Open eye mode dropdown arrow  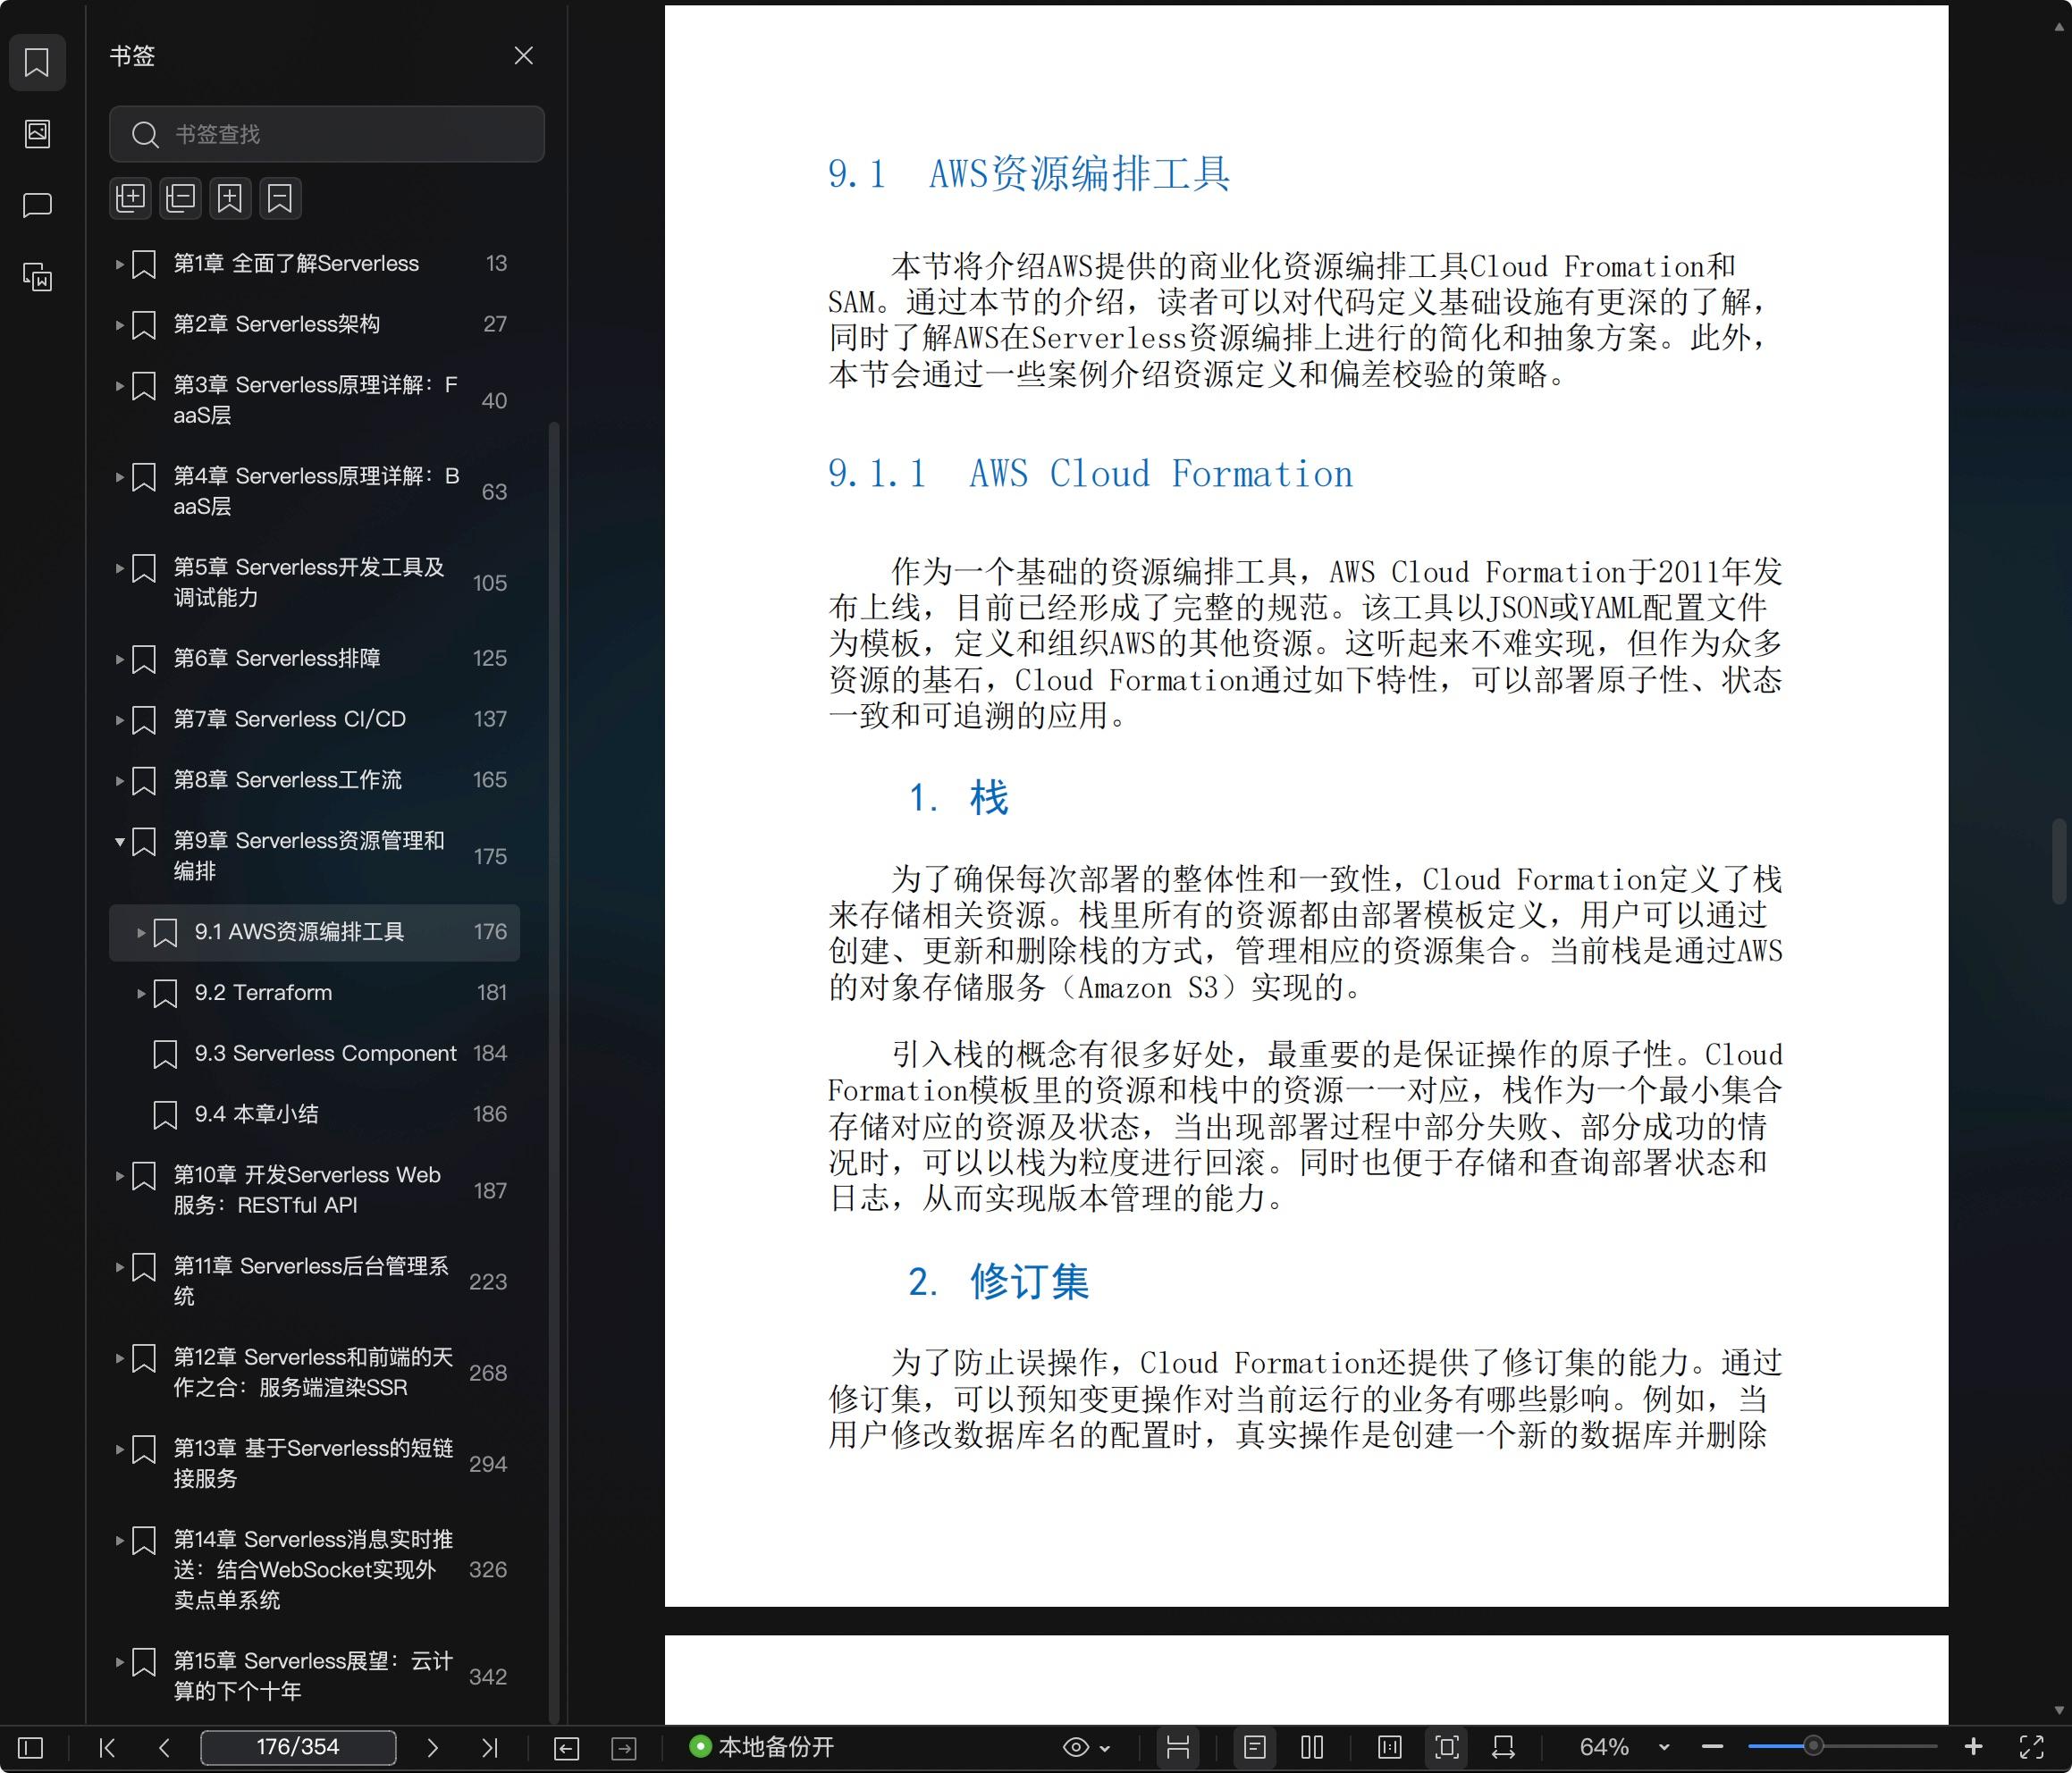click(x=1105, y=1748)
